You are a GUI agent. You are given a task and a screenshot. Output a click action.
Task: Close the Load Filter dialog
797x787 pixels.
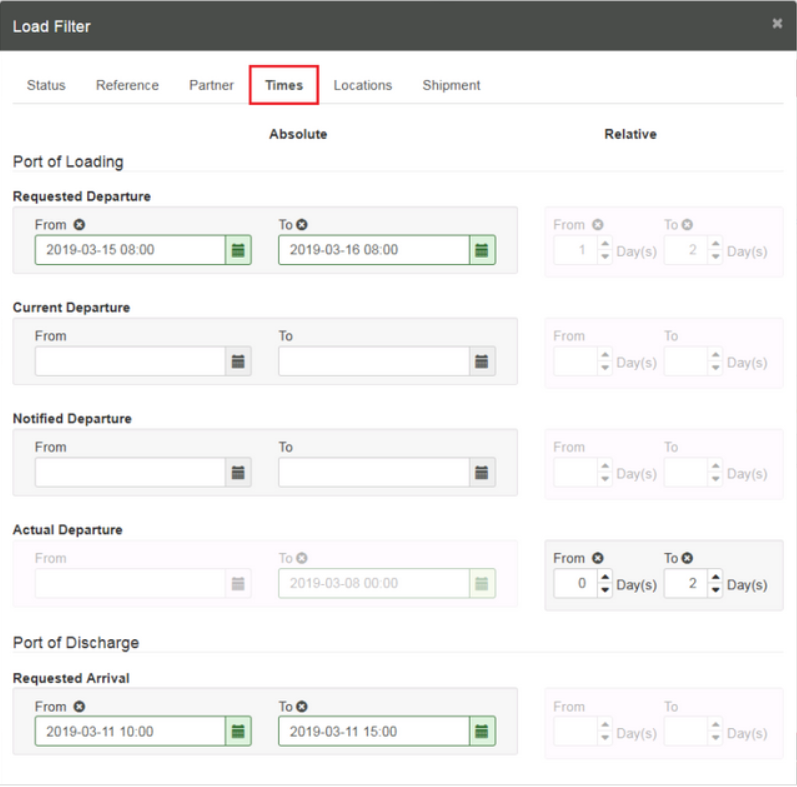point(777,23)
